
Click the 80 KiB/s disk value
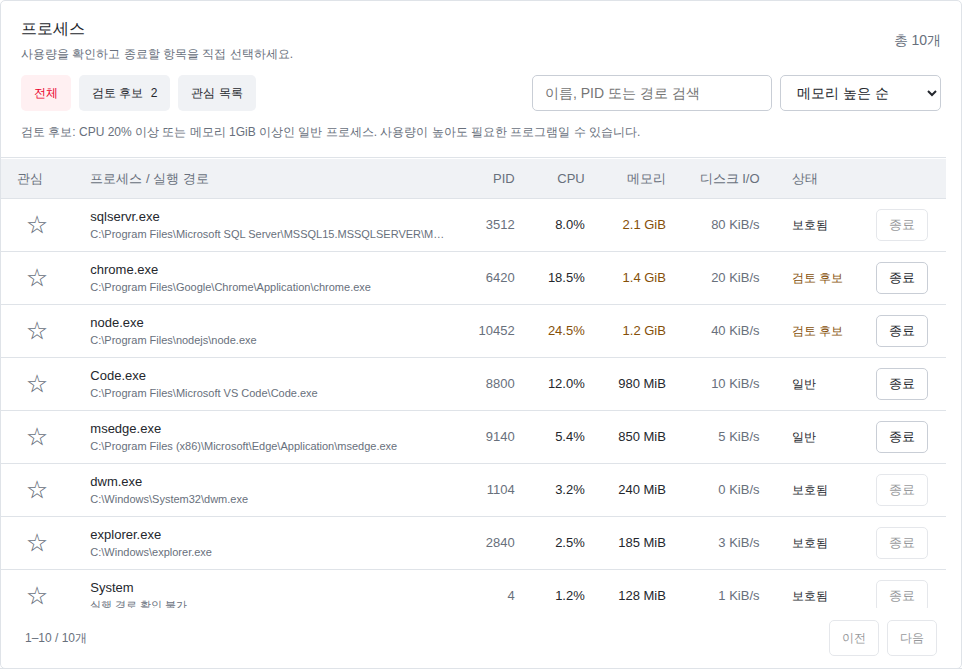[x=735, y=225]
